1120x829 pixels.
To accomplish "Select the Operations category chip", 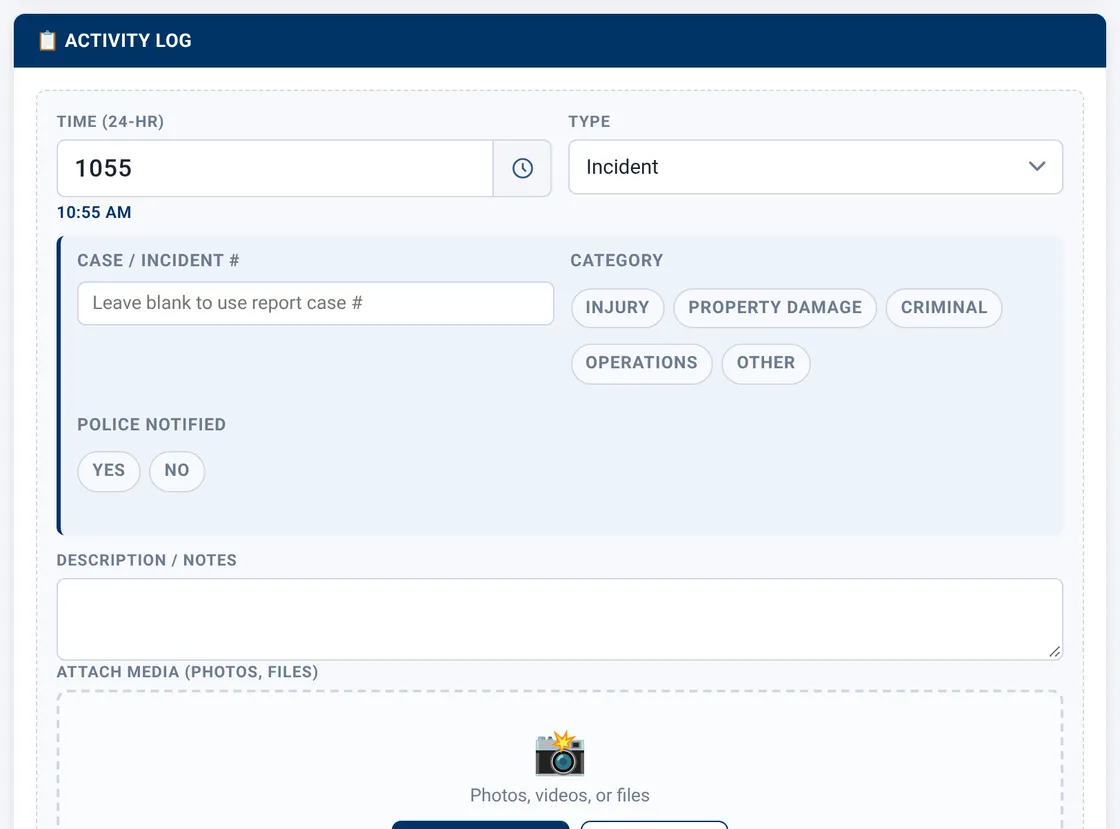I will pyautogui.click(x=641, y=363).
